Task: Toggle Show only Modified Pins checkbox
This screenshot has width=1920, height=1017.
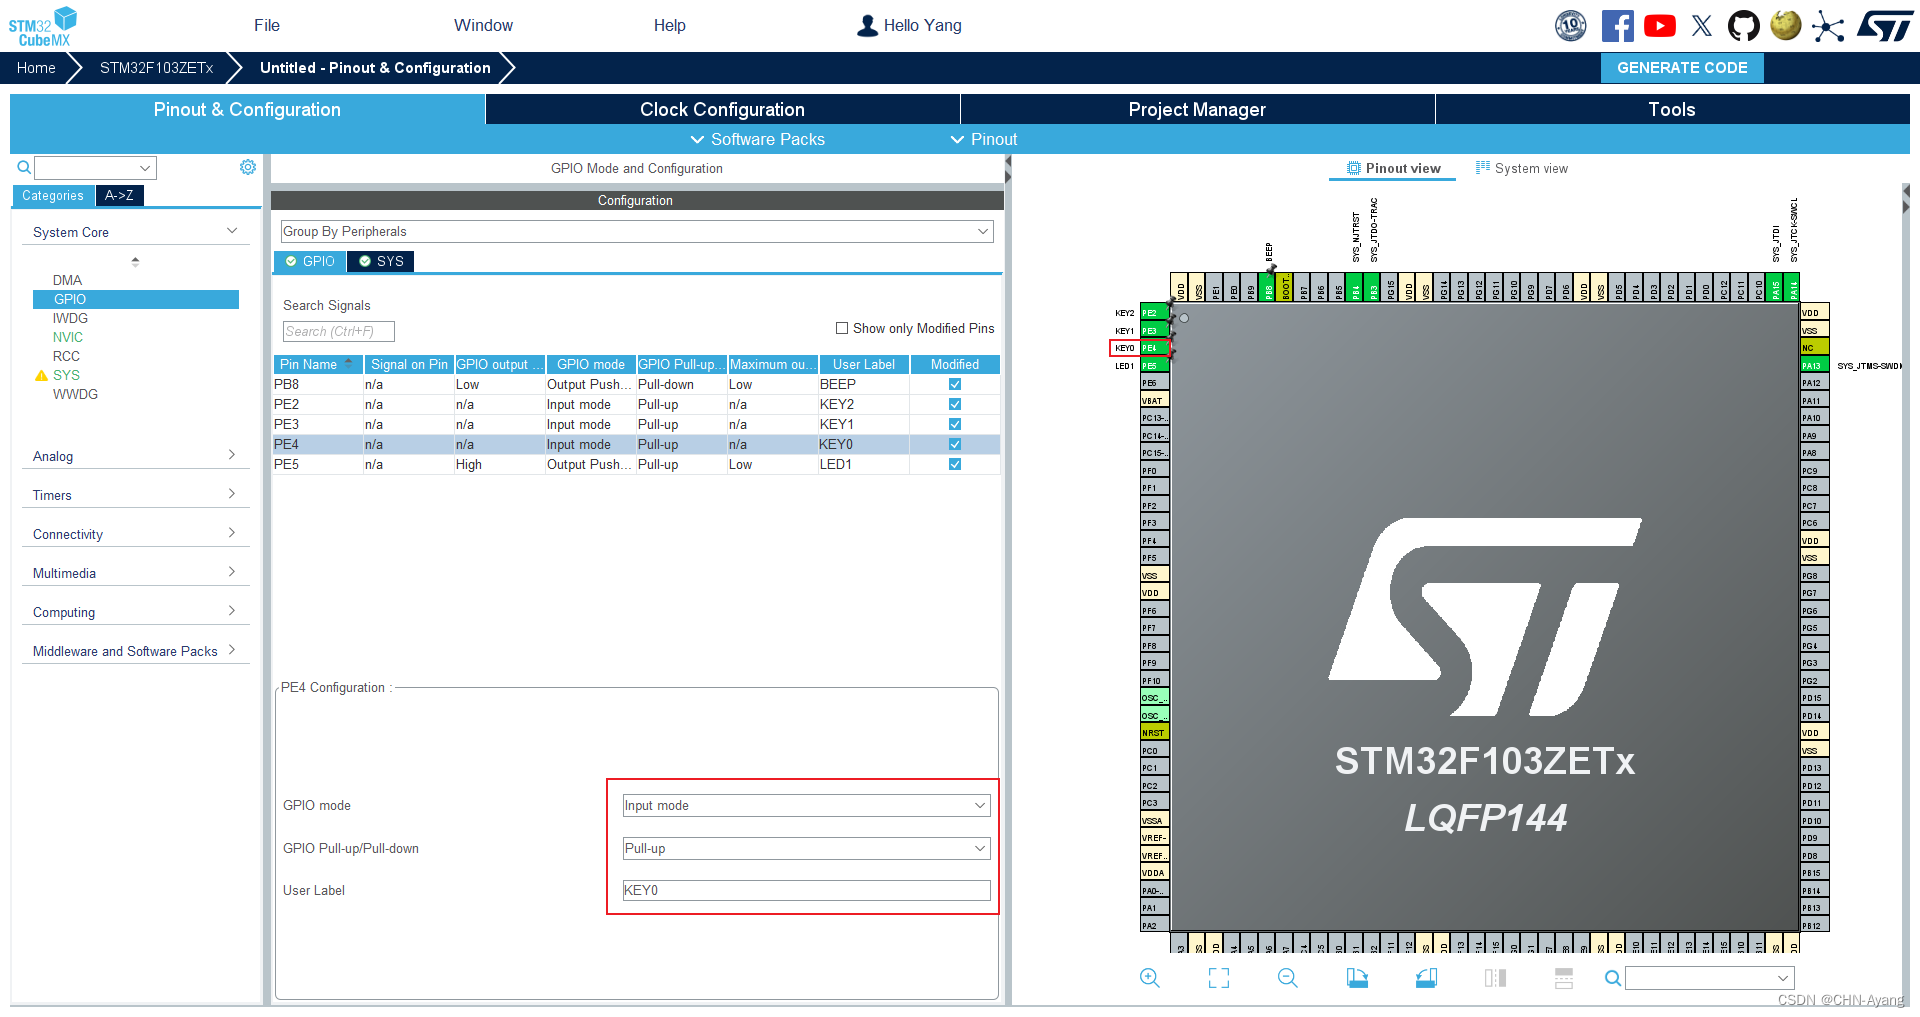Action: [x=842, y=328]
